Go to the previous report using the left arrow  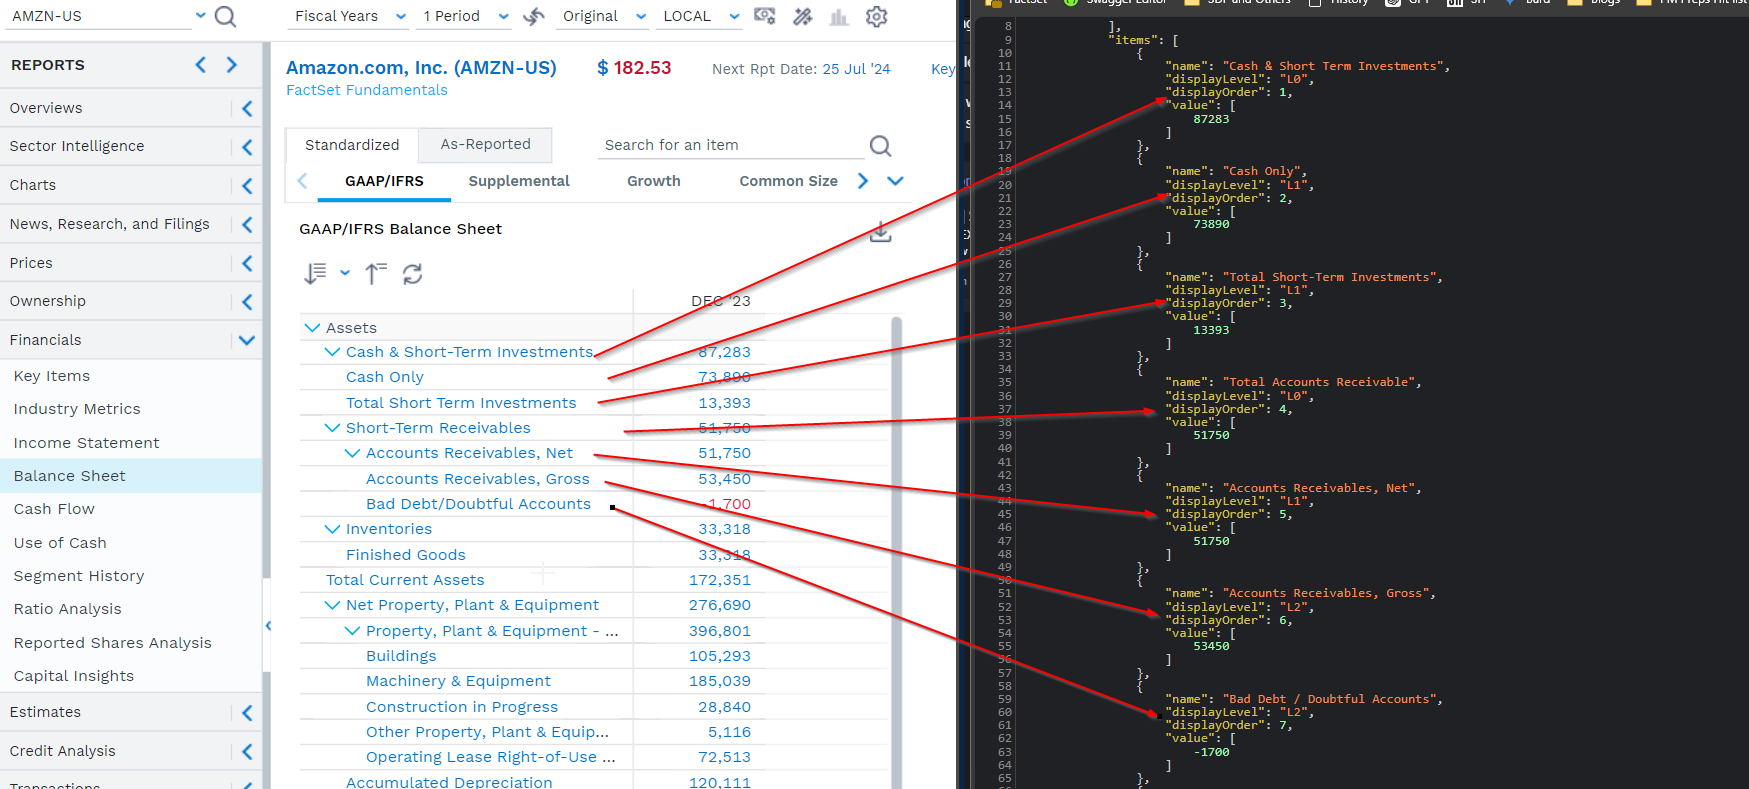[201, 65]
